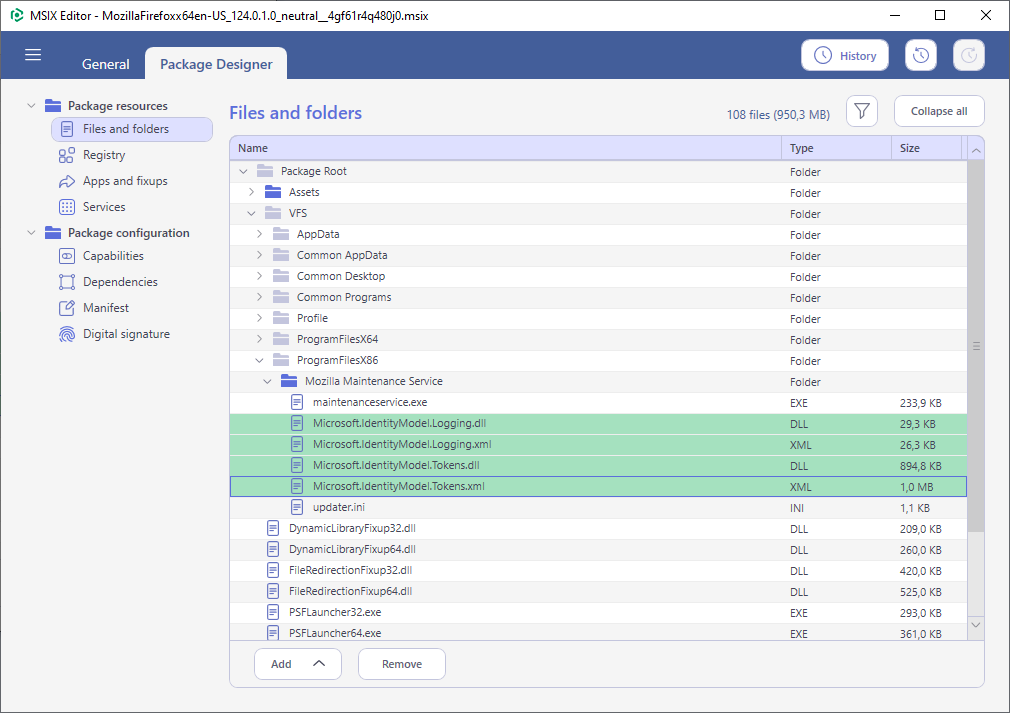Click the PSFLauncher32.exe file icon
1010x713 pixels.
273,612
